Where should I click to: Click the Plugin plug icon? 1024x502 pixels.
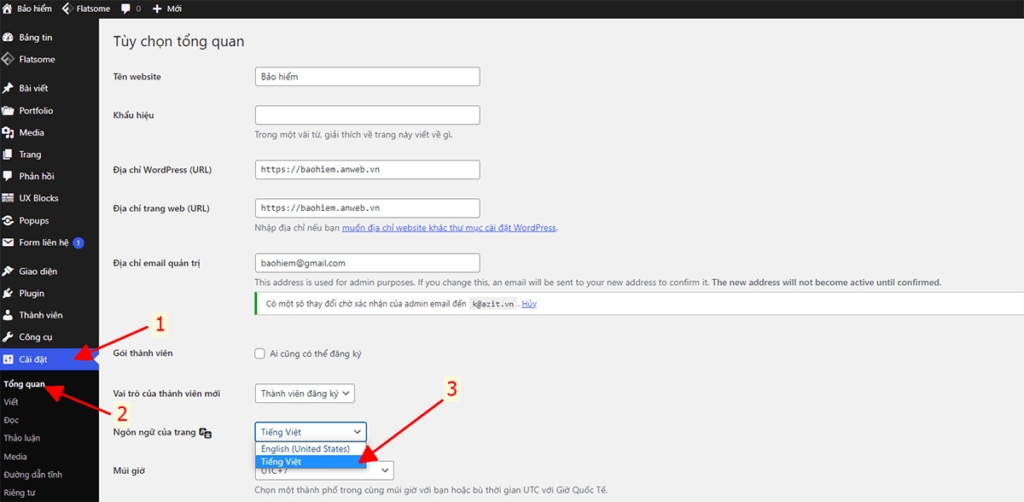[8, 293]
